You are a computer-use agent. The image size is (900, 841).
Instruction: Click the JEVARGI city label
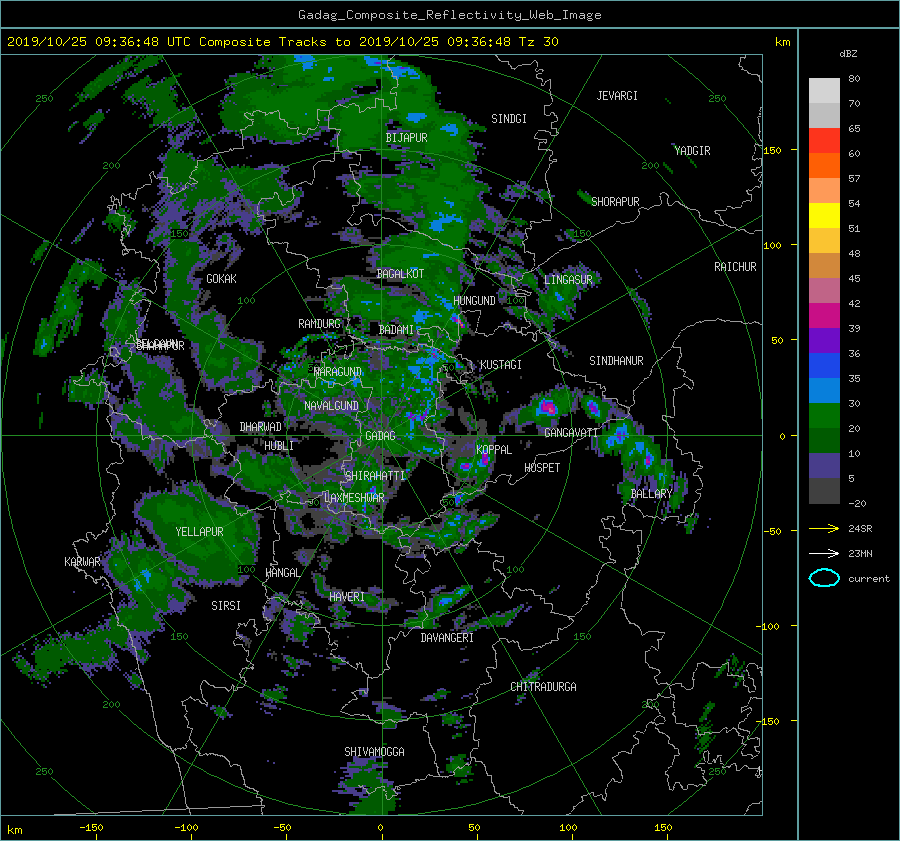tap(617, 95)
